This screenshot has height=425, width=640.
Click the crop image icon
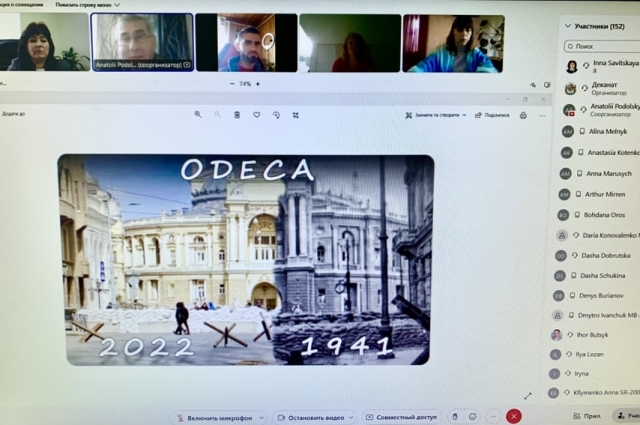point(297,115)
